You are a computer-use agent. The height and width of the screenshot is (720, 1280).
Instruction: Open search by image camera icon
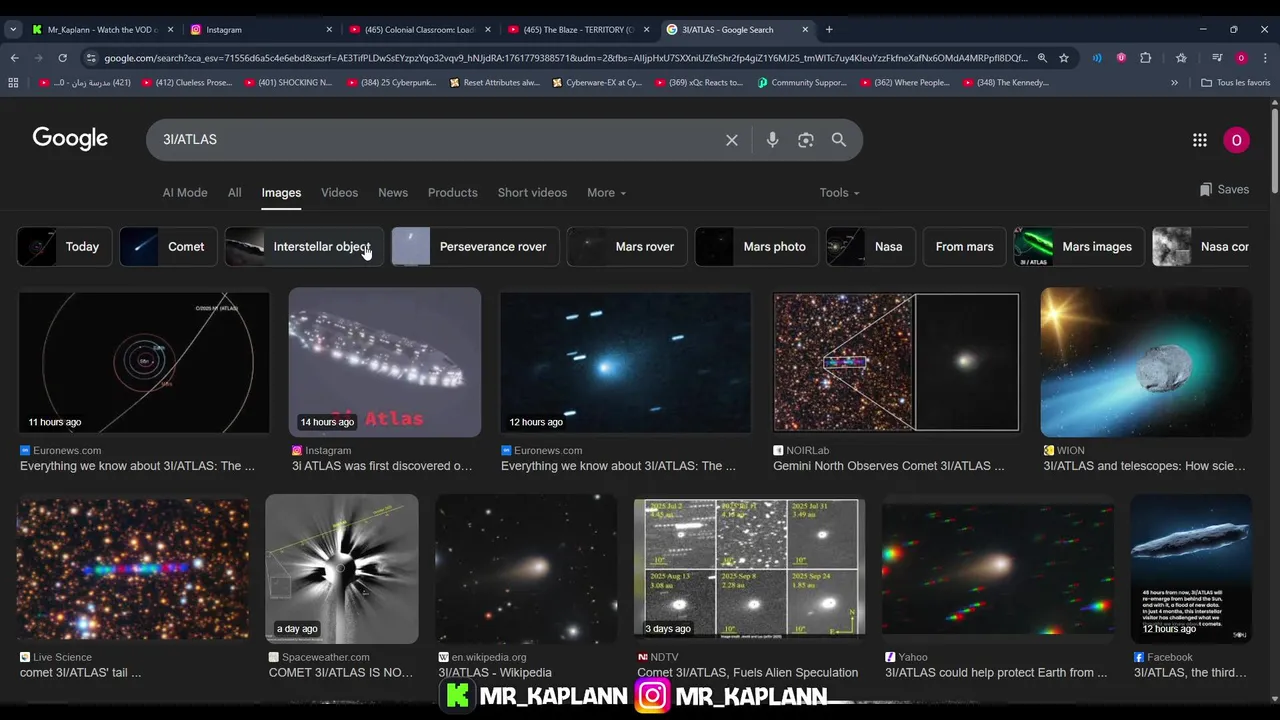coord(806,140)
